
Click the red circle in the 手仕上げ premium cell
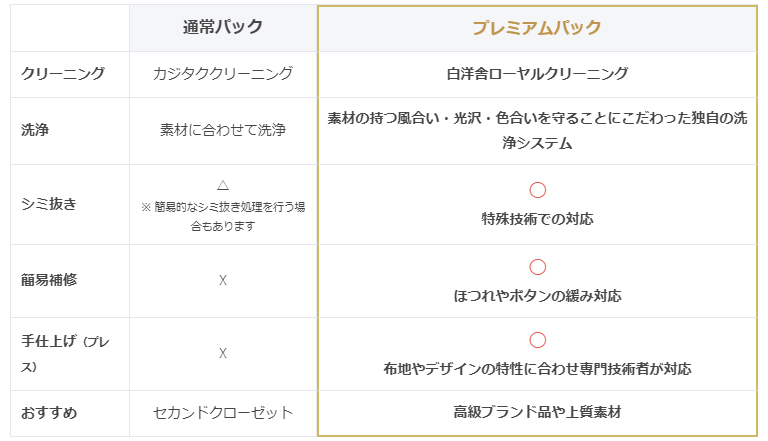point(537,340)
